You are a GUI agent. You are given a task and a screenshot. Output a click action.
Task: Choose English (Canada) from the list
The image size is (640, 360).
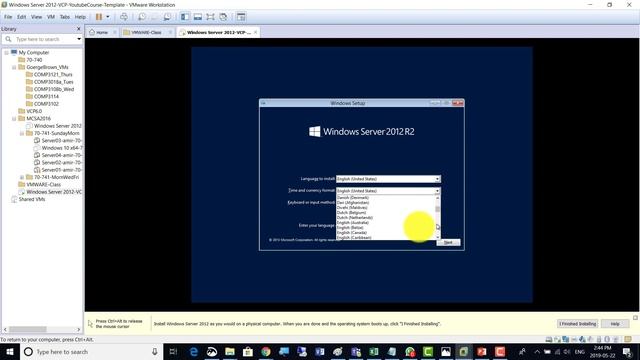352,233
